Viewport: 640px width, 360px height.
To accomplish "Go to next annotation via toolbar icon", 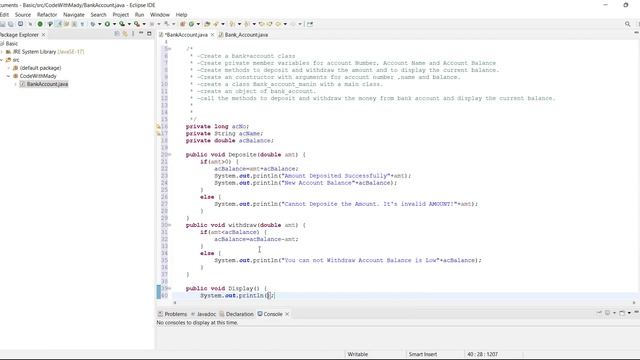I will click(232, 24).
